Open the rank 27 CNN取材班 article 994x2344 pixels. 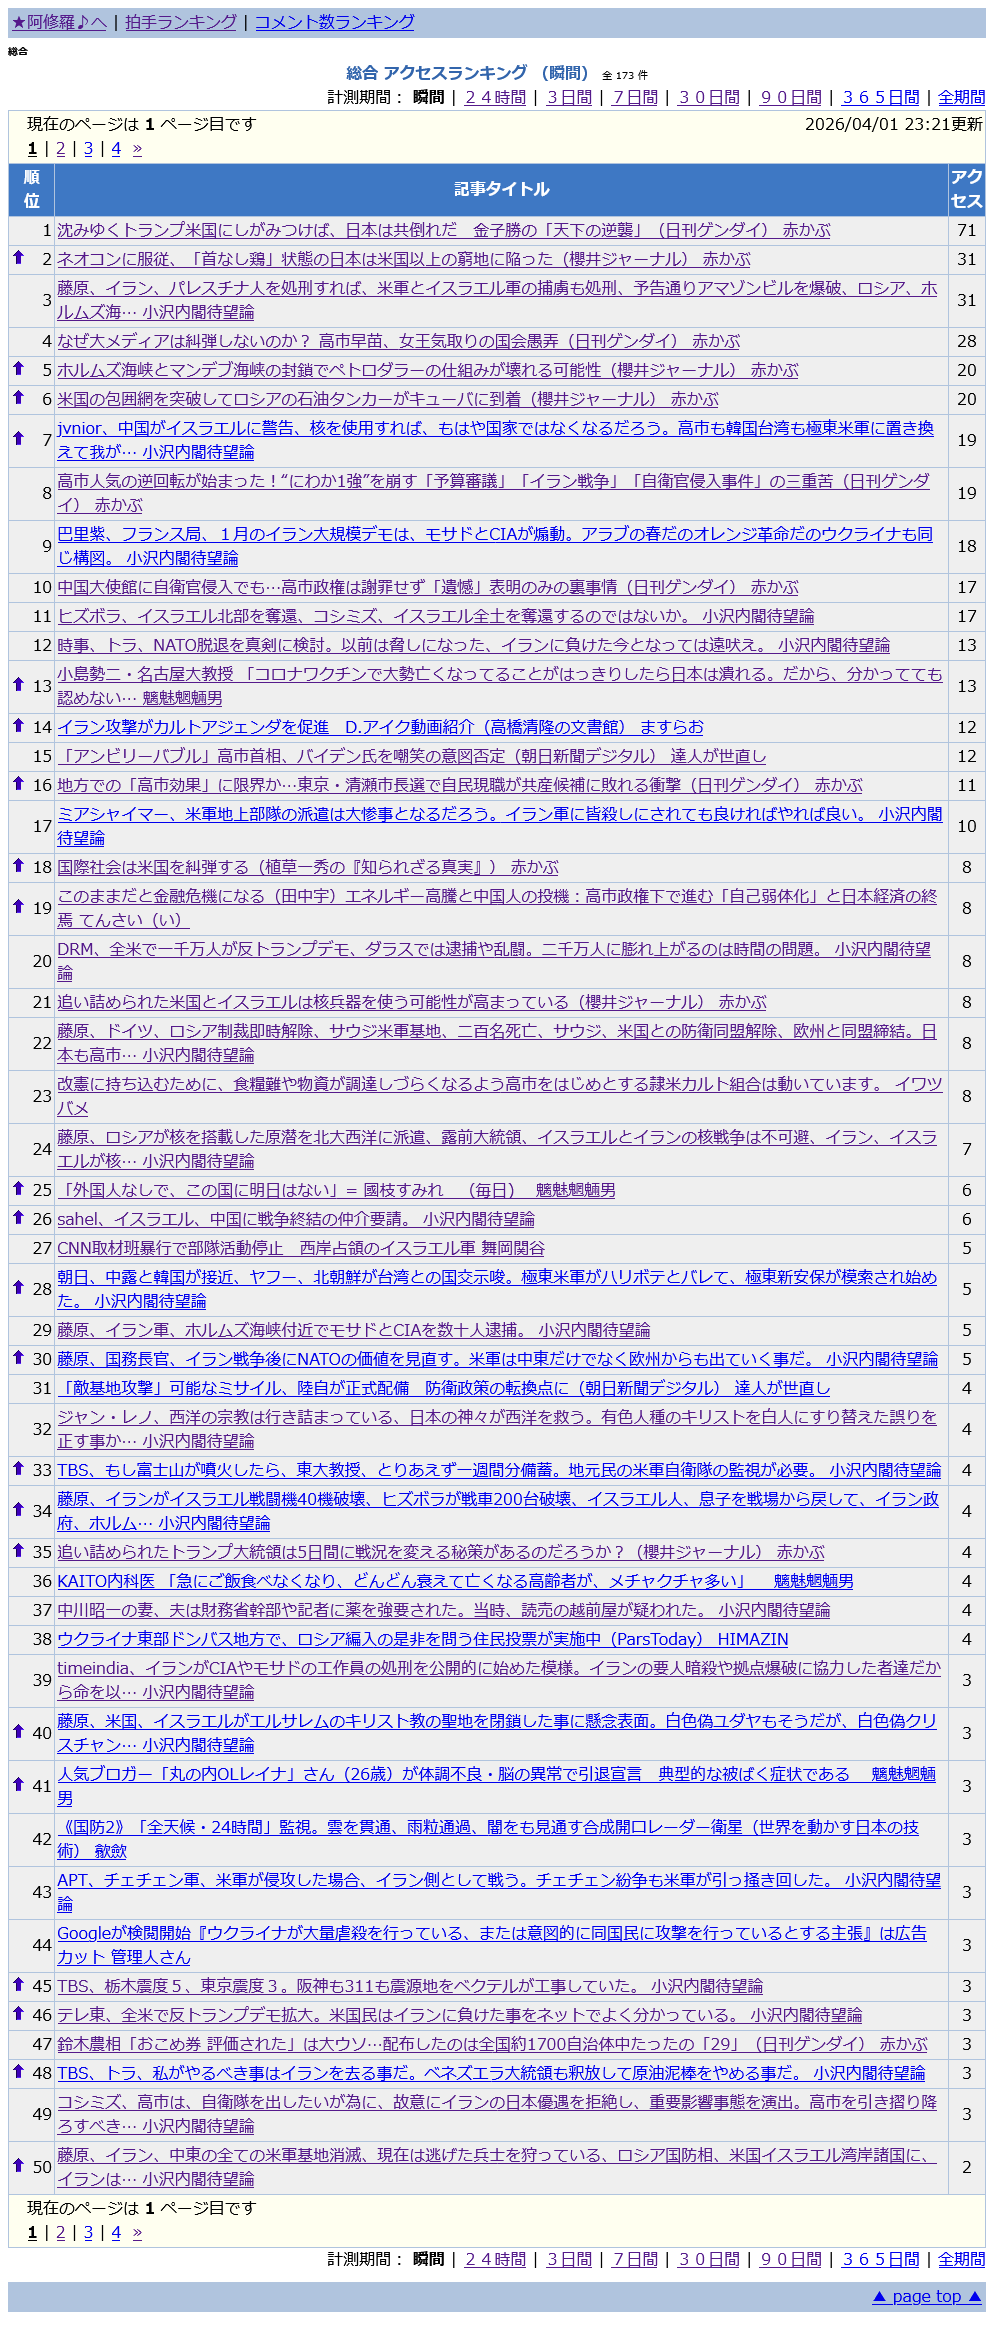click(x=300, y=1248)
